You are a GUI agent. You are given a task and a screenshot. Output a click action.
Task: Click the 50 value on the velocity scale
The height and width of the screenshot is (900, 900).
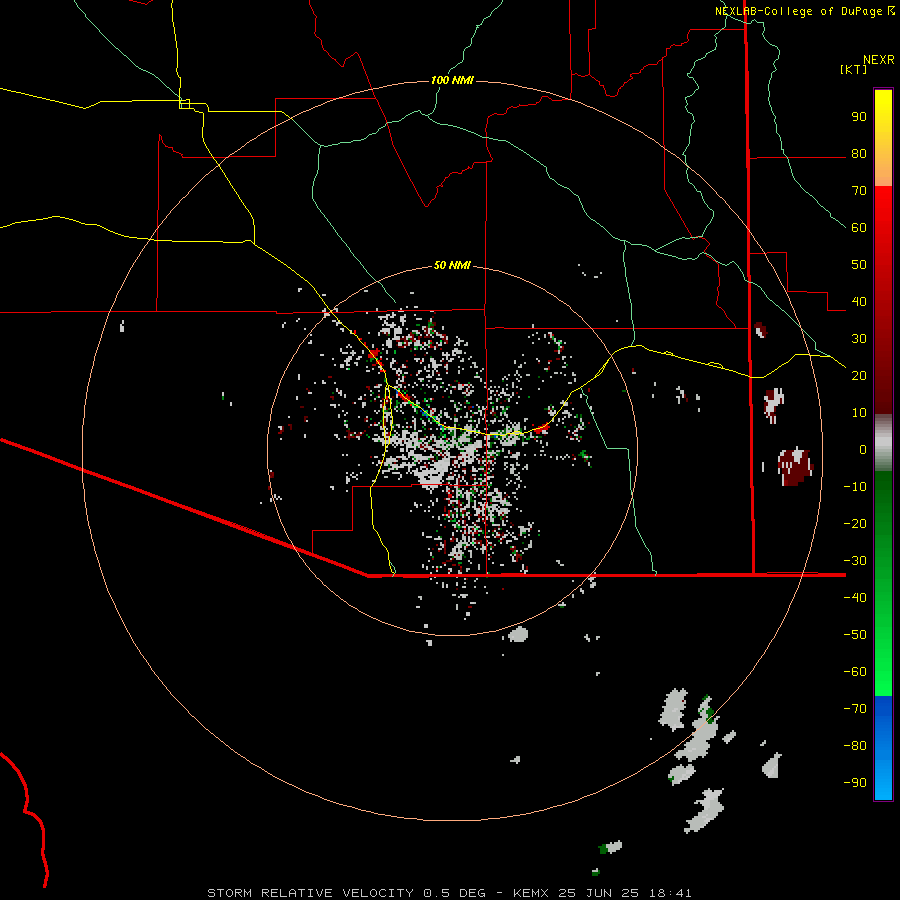coord(859,265)
